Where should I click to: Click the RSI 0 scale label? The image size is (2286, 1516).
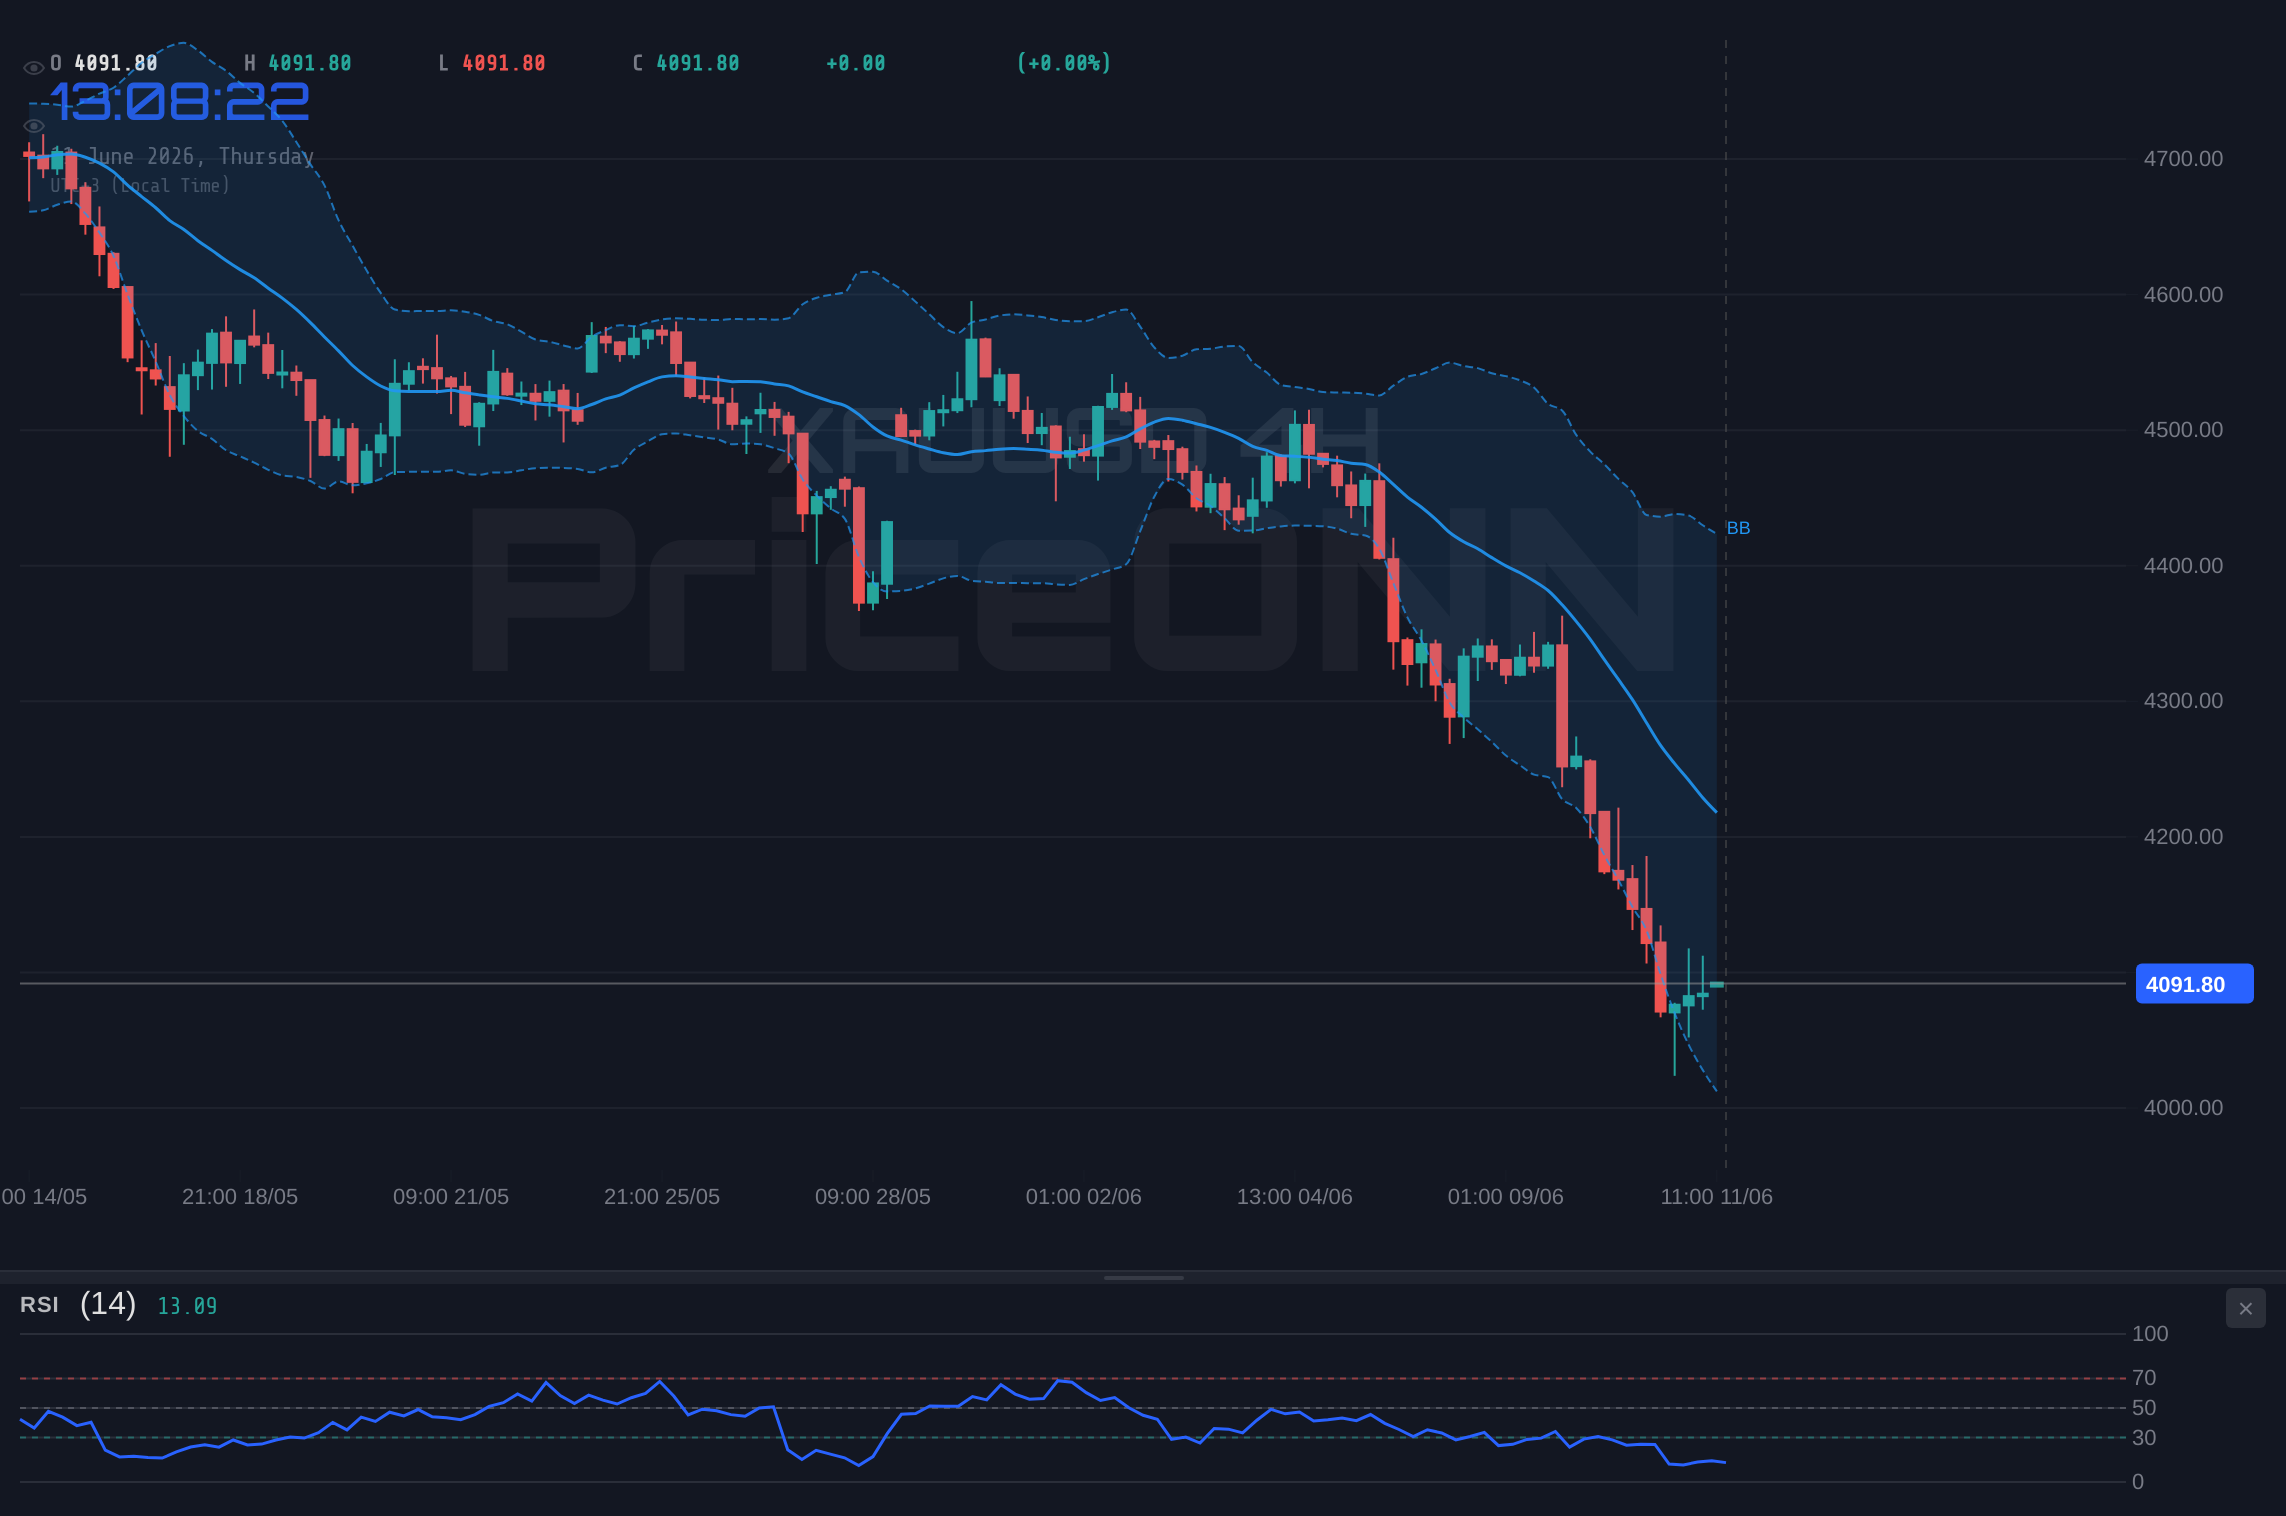tap(2138, 1482)
